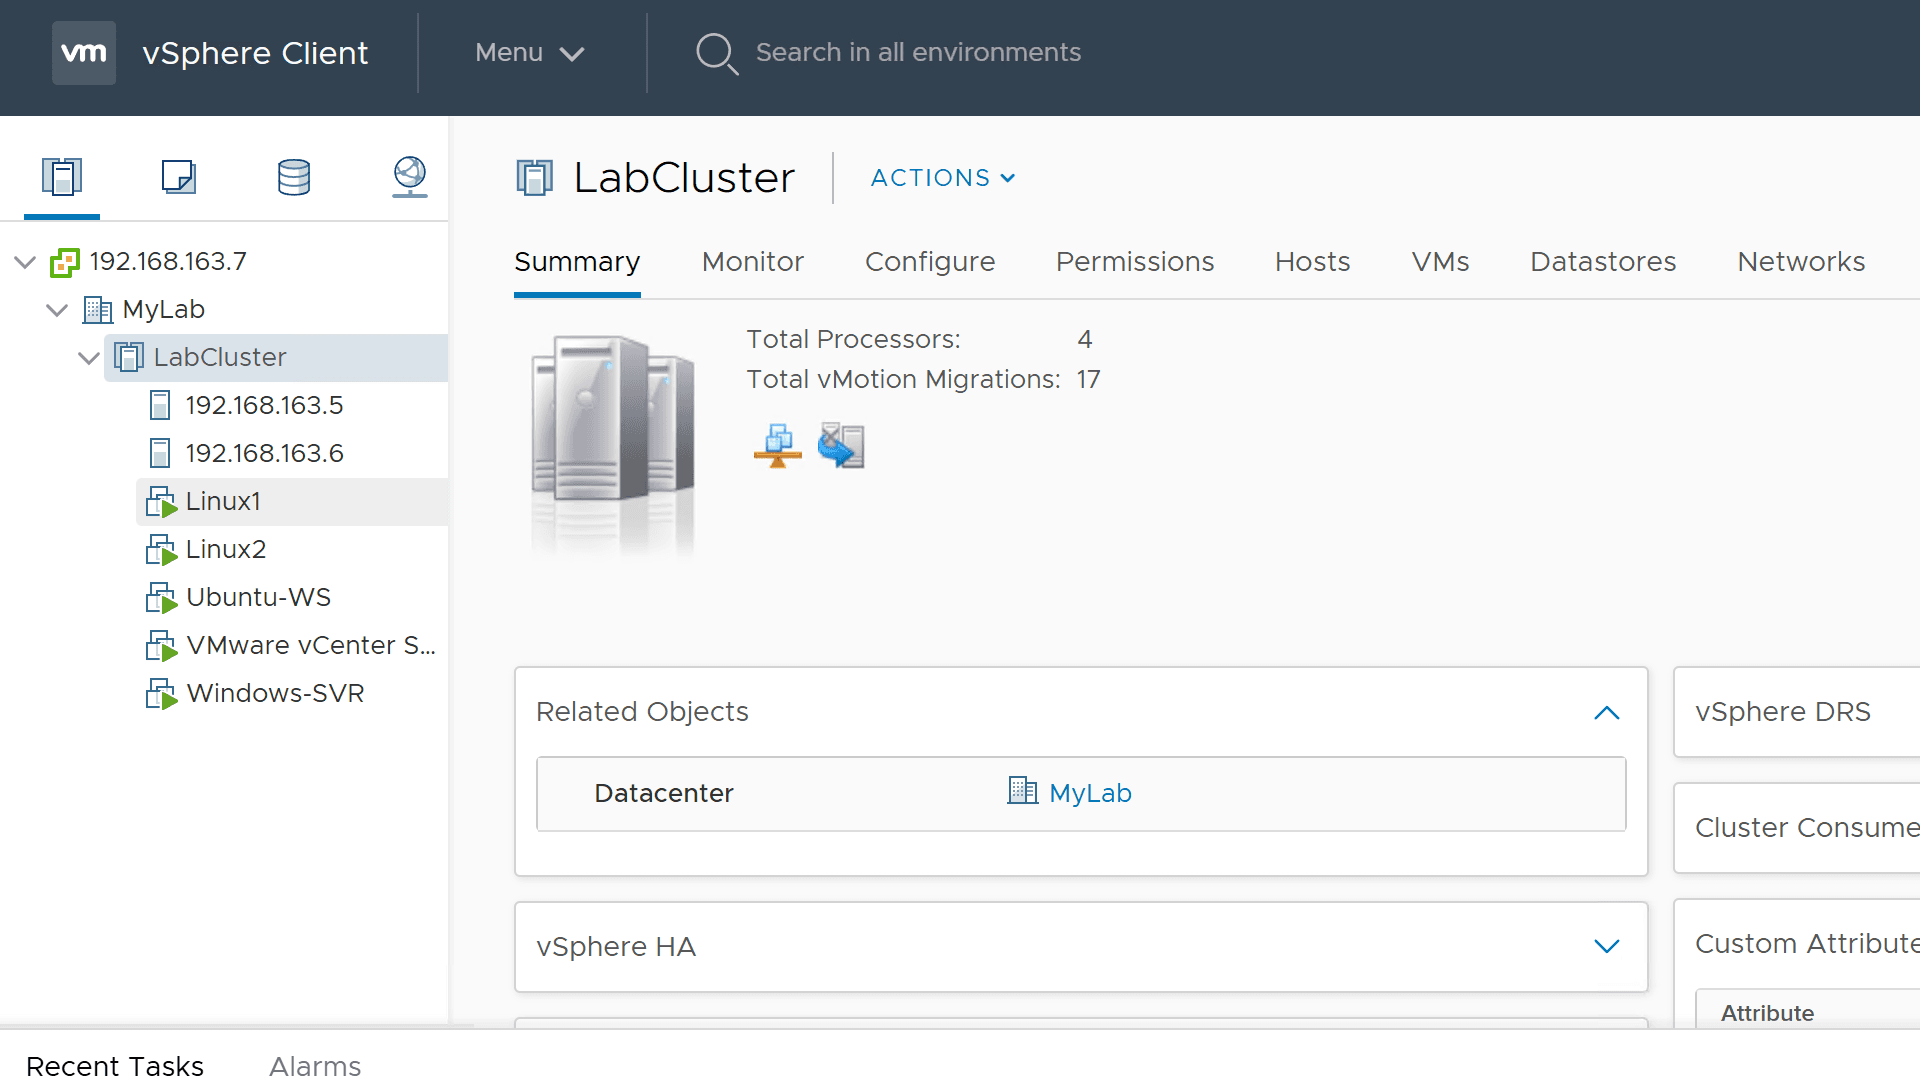Open the ACTIONS dropdown for LabCluster
This screenshot has height=1080, width=1920.
click(x=943, y=178)
